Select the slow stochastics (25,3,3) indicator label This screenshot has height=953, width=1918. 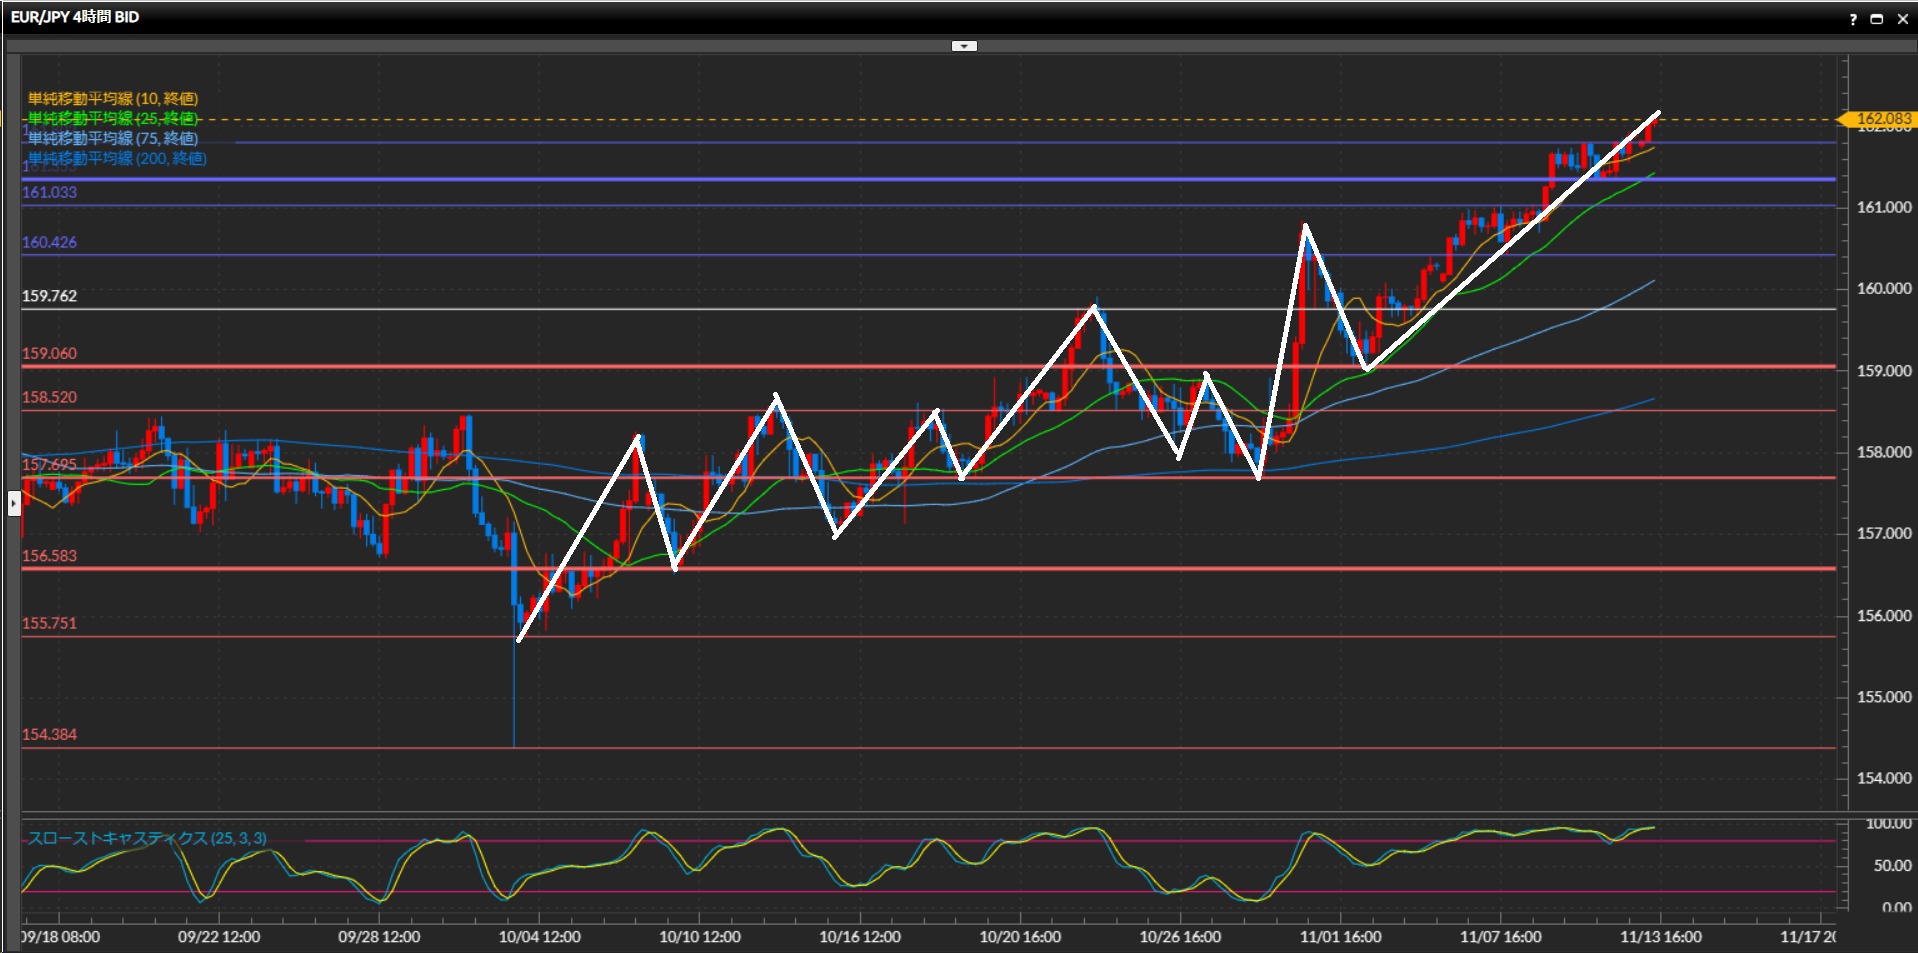[147, 838]
